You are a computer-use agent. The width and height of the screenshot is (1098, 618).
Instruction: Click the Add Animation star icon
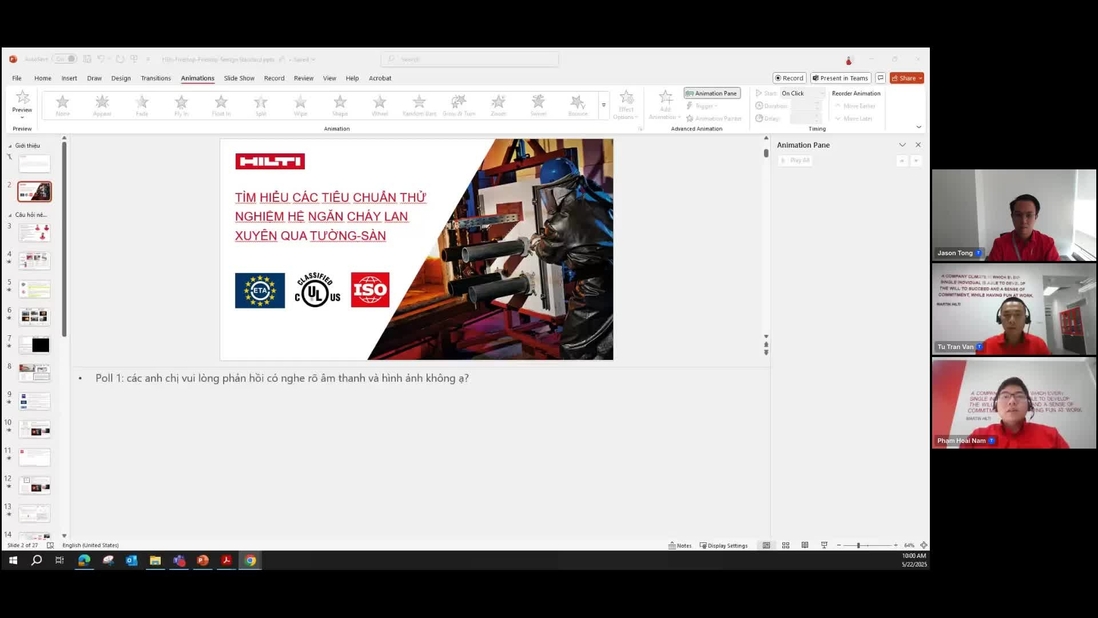coord(665,98)
